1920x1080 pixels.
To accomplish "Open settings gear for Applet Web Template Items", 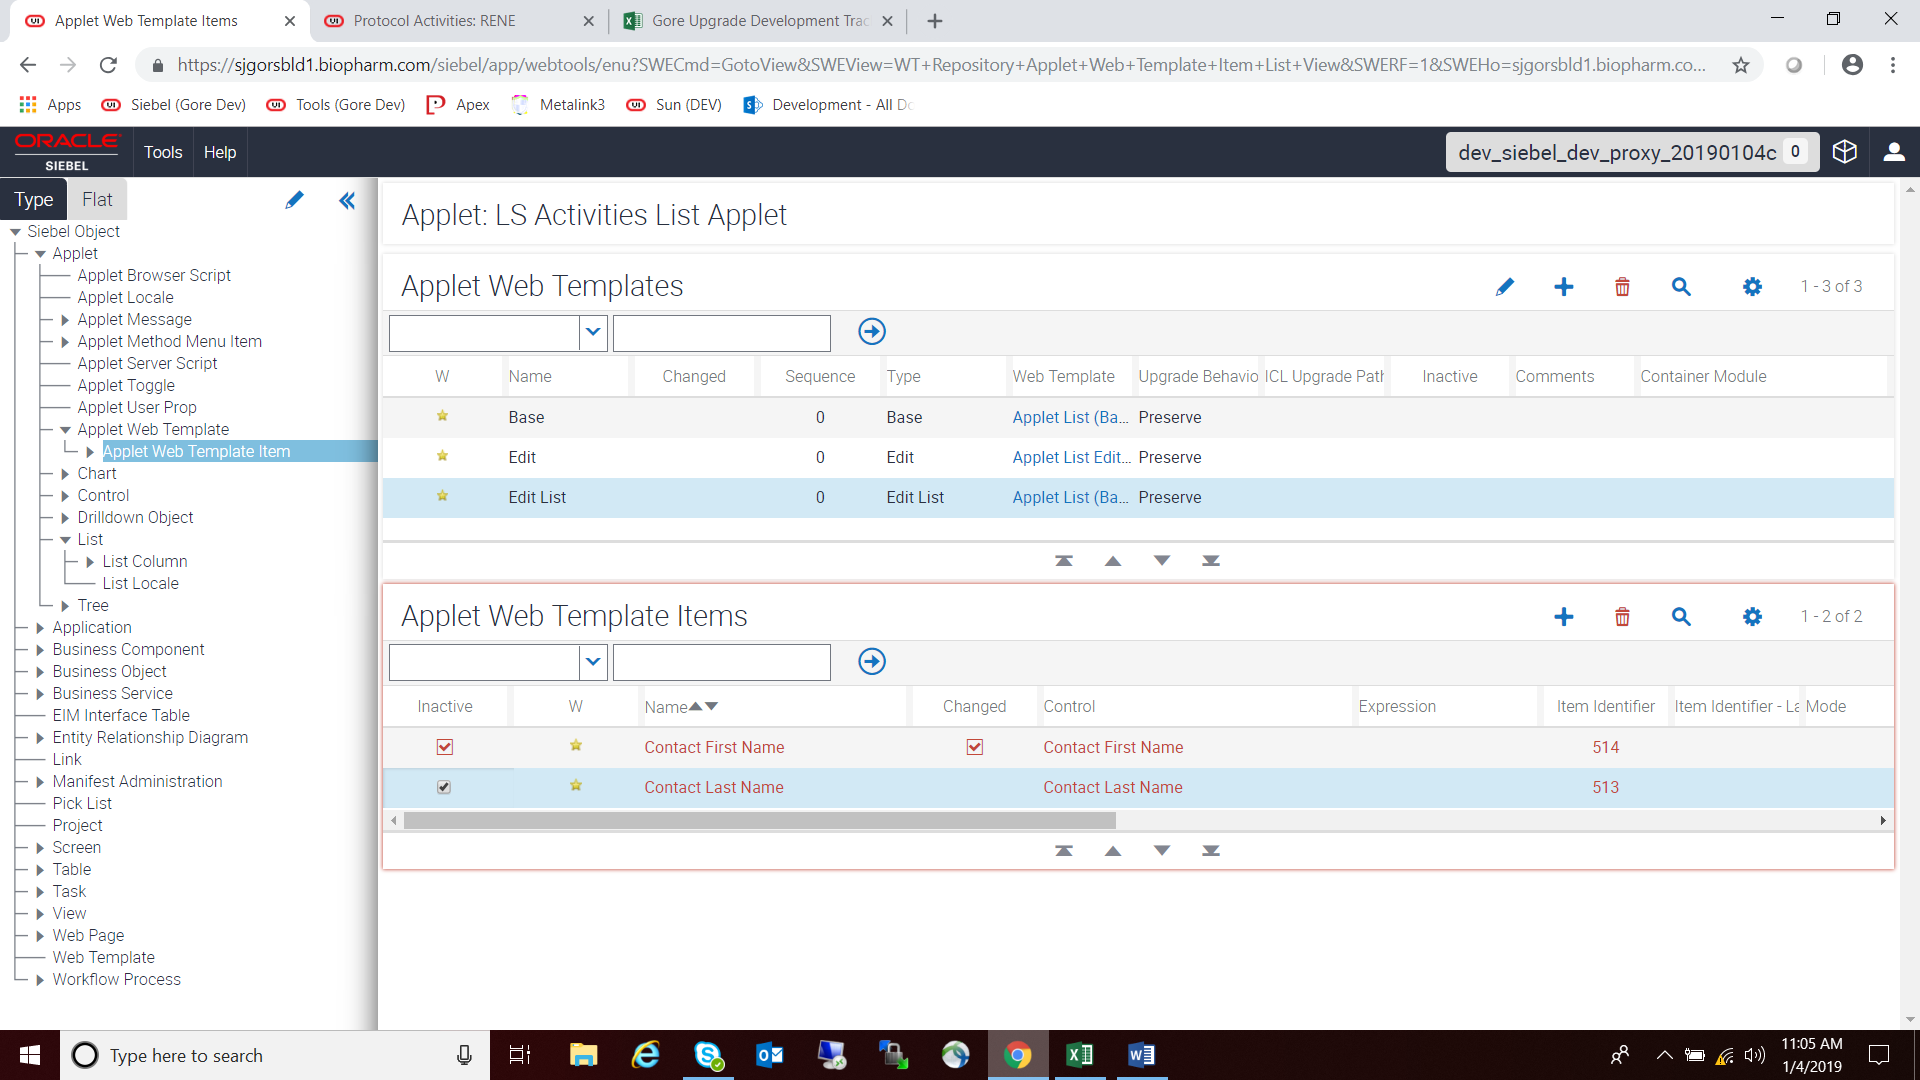I will (1752, 617).
